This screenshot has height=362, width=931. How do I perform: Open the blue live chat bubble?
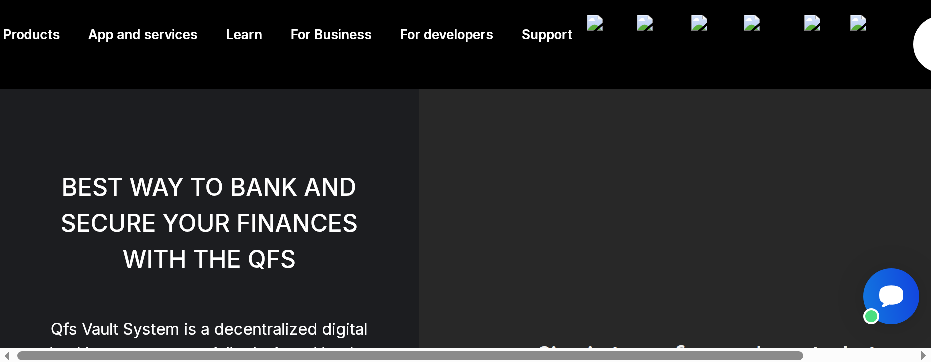tap(891, 296)
